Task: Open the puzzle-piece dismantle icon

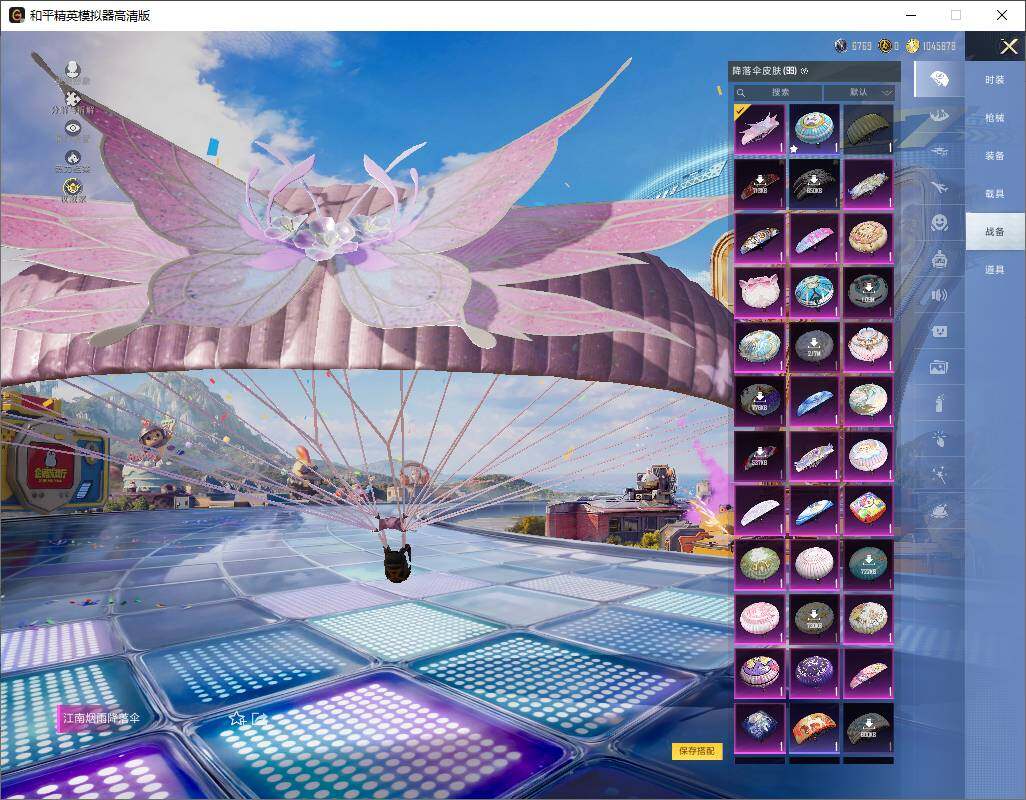Action: tap(73, 99)
